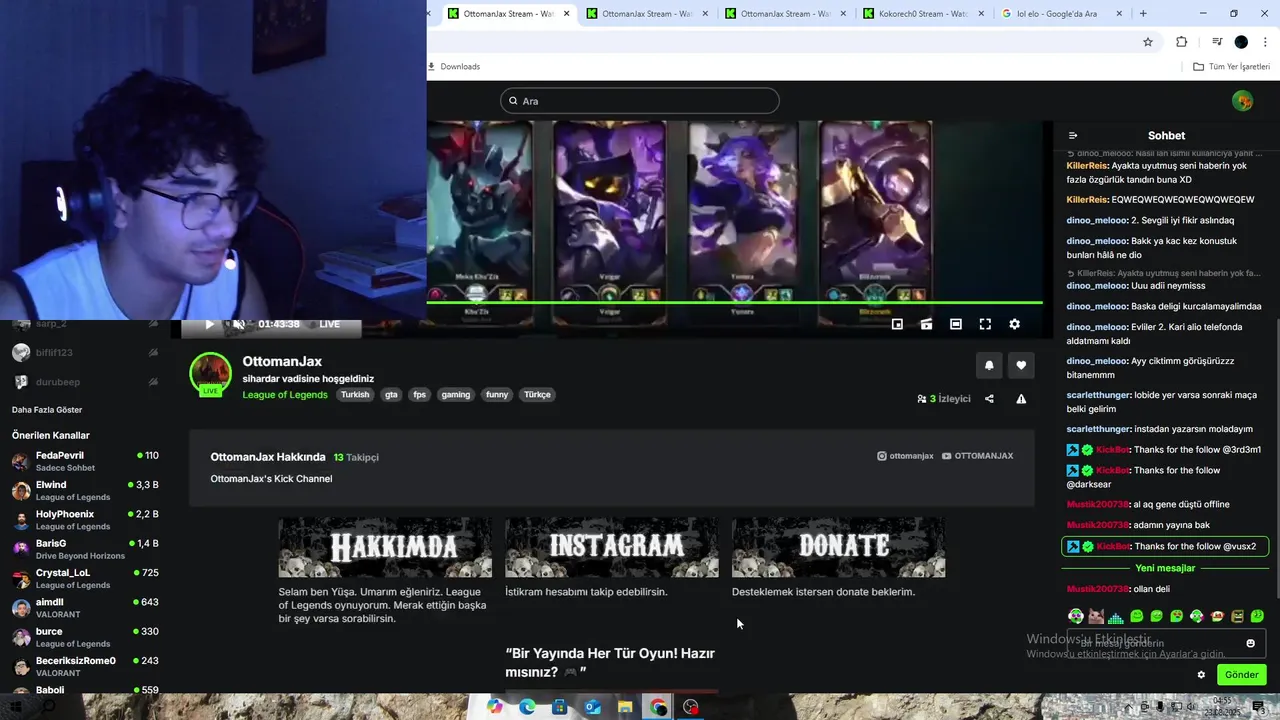Screen dimensions: 1280x720
Task: Open the Downloads bookmark
Action: click(454, 67)
